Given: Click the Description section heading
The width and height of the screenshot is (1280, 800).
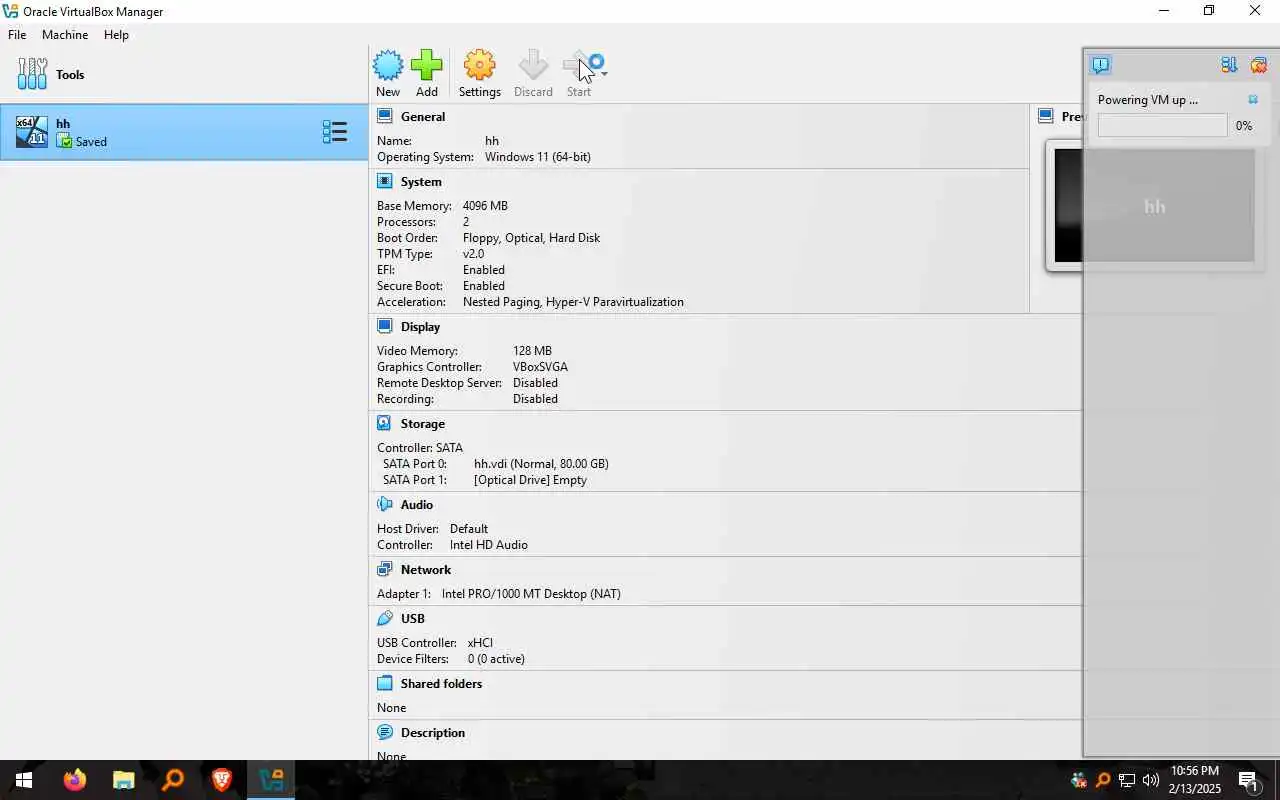Looking at the screenshot, I should pyautogui.click(x=433, y=732).
